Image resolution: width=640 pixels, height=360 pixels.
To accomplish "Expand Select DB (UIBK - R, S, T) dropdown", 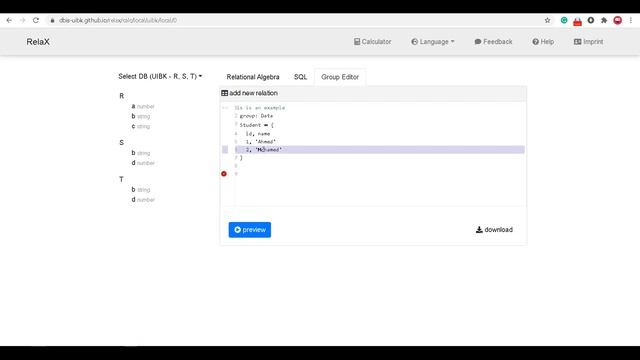I will point(160,76).
